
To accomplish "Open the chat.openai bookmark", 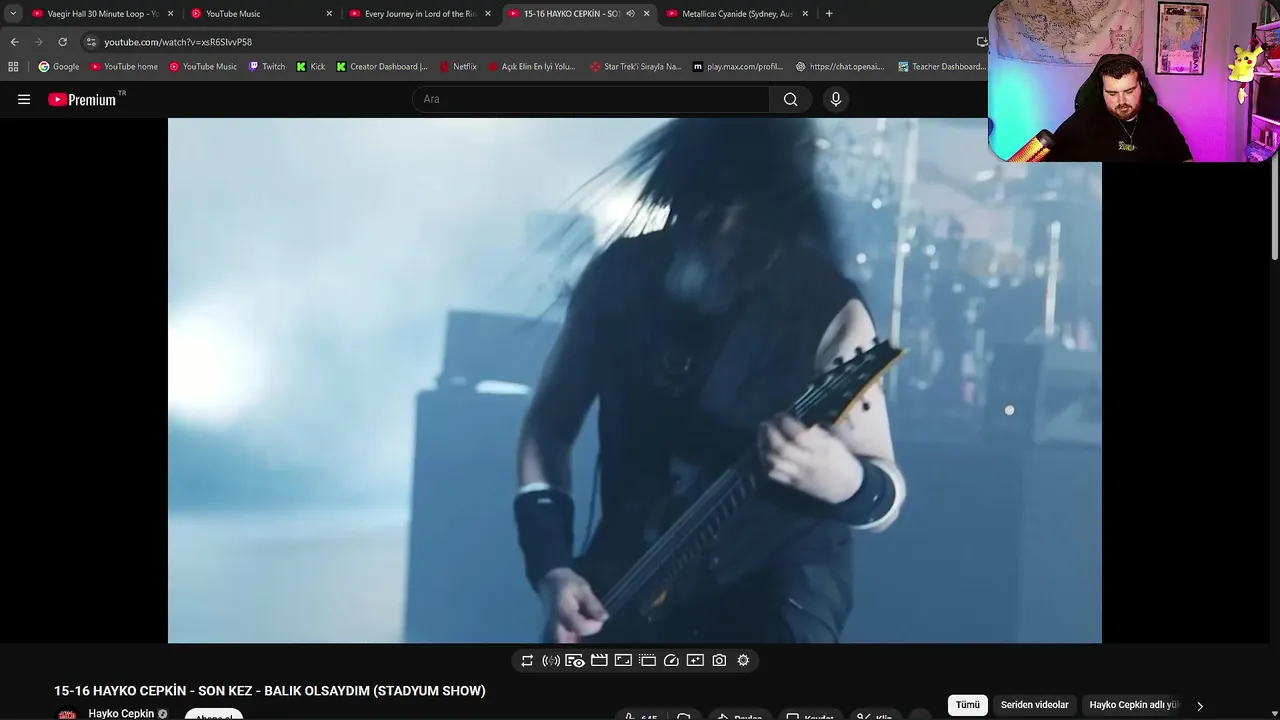I will (x=840, y=67).
